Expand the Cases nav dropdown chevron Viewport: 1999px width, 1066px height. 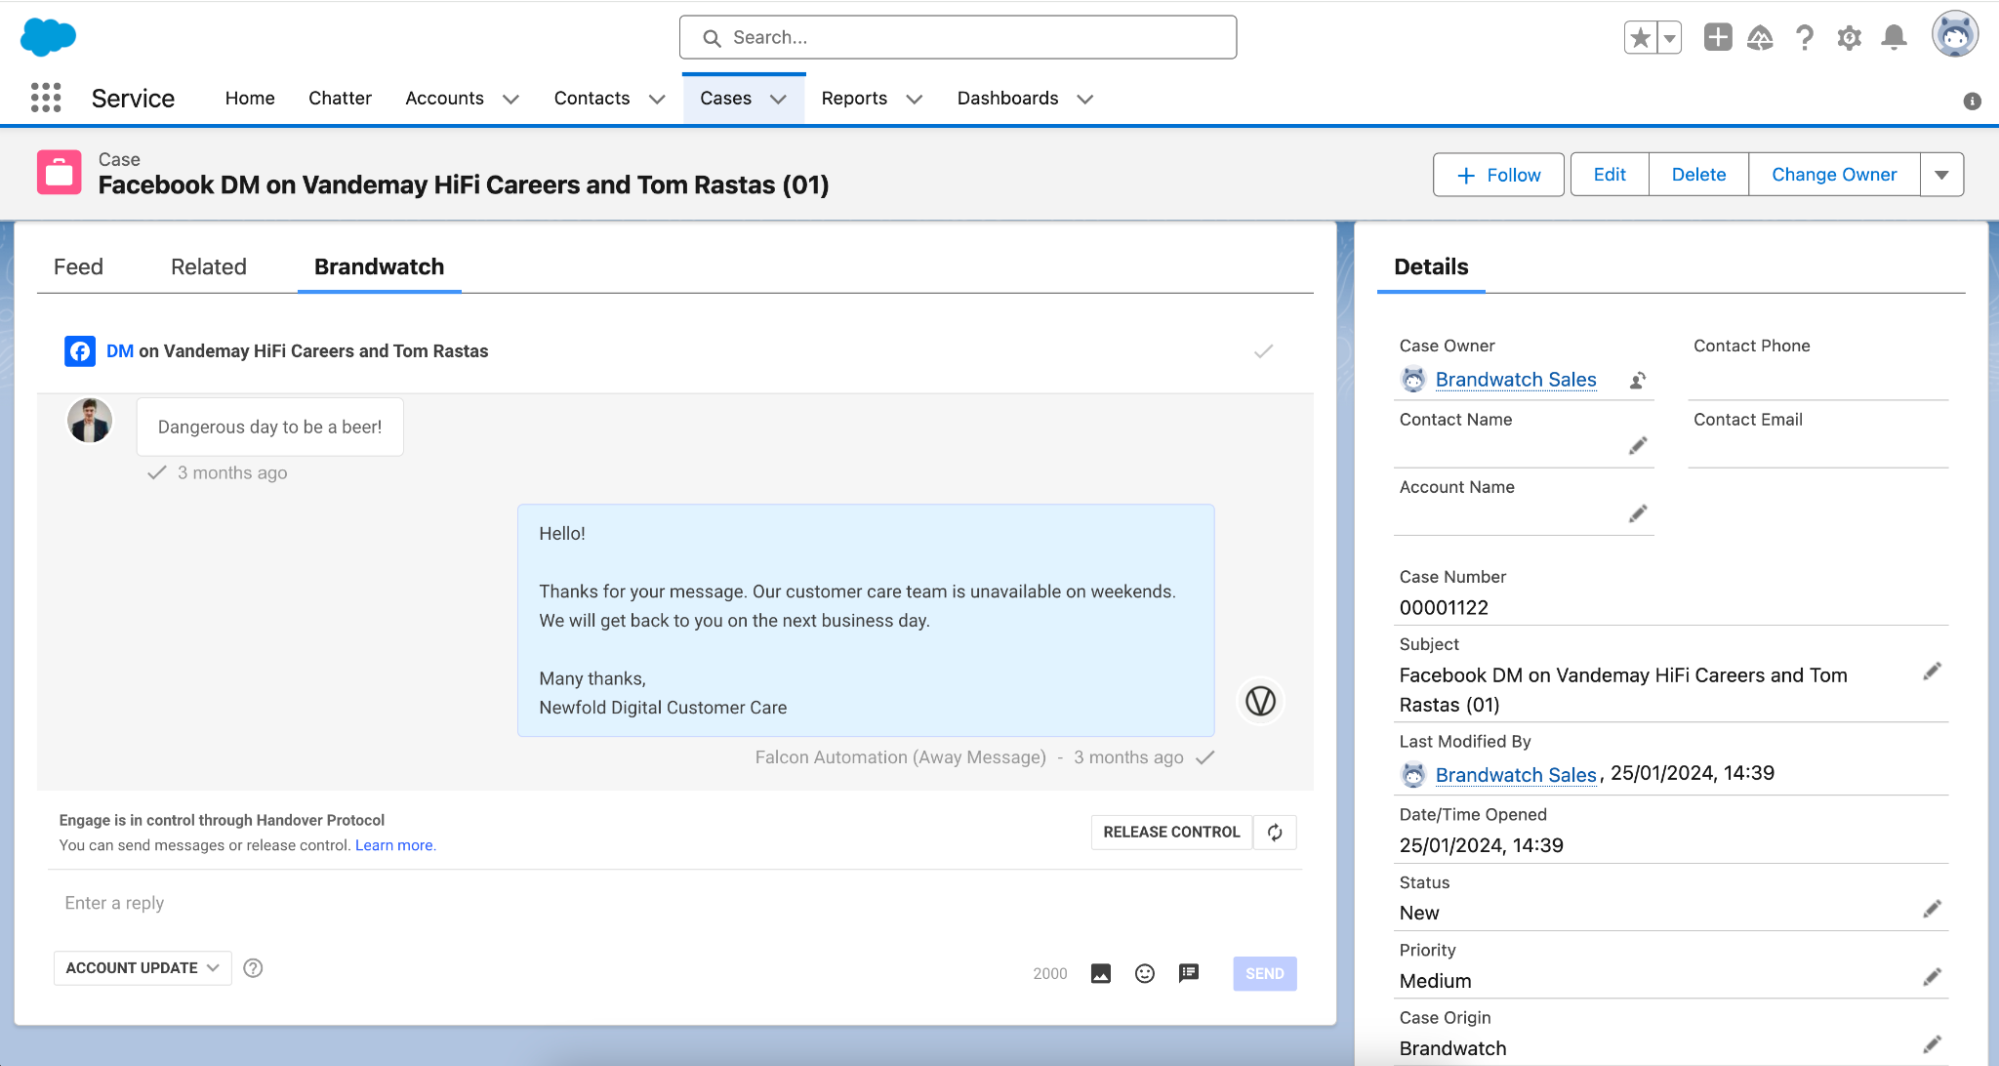point(778,99)
